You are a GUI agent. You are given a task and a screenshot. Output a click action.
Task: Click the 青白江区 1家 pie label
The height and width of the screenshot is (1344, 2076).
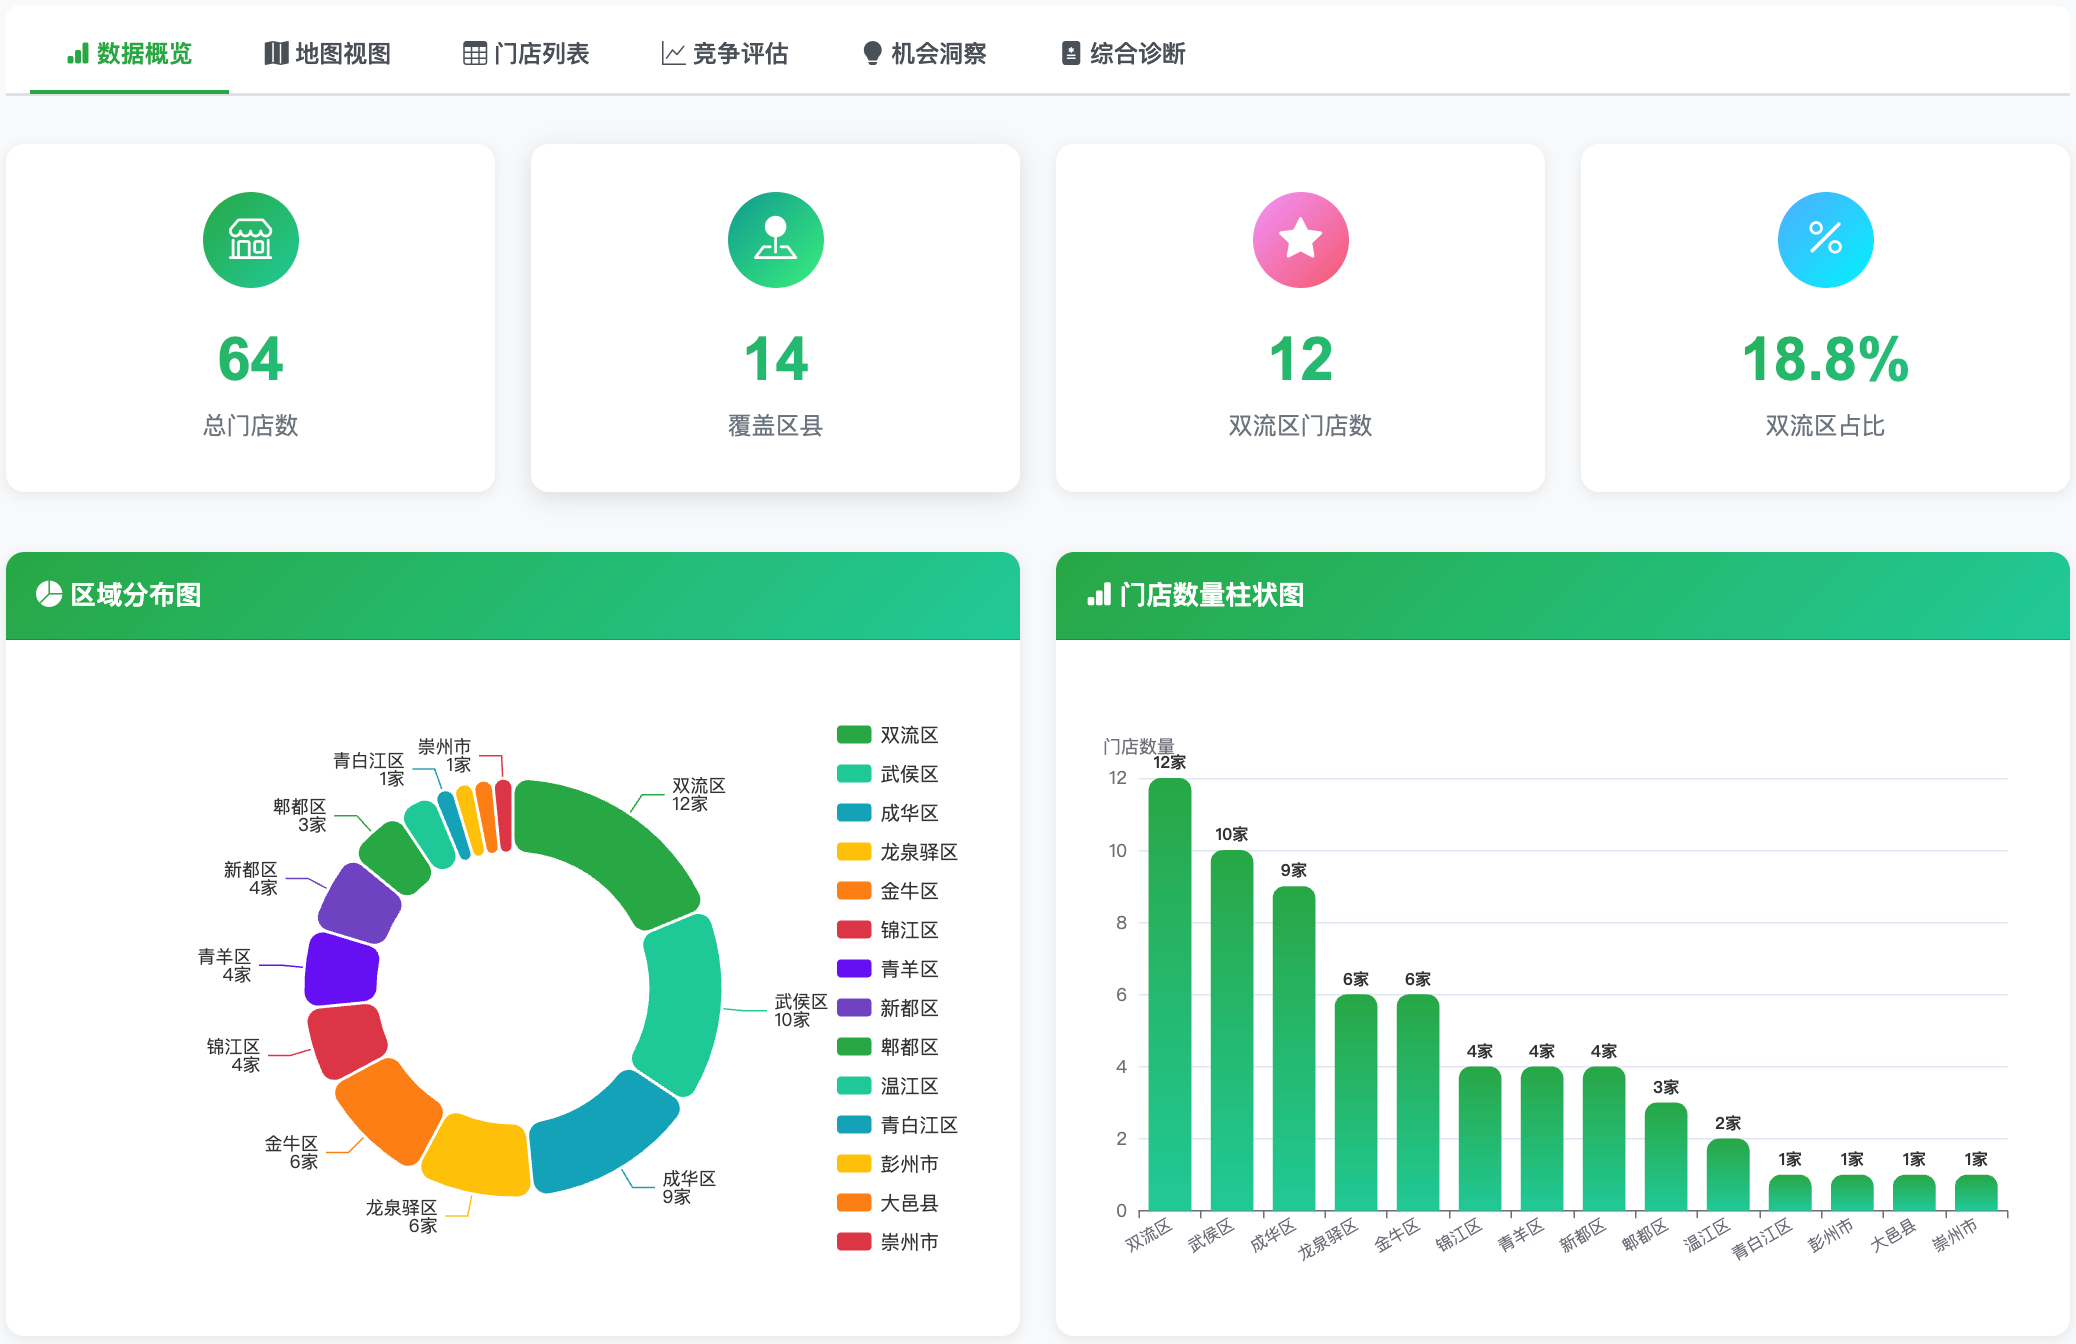369,769
